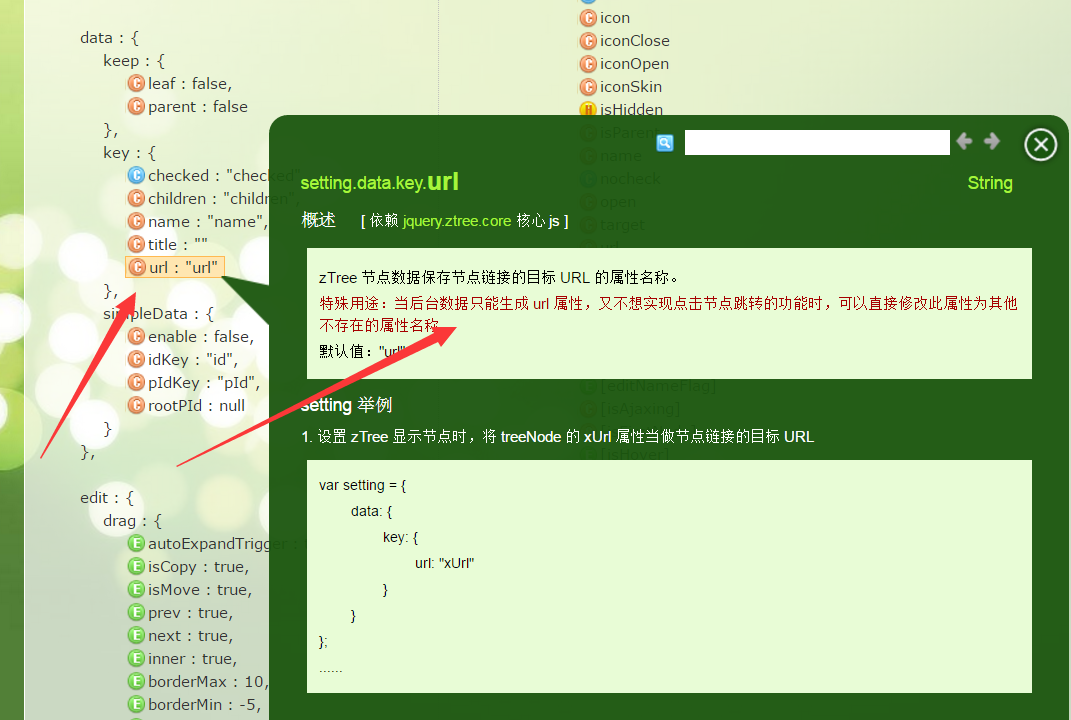Screen dimensions: 1071x720
Task: Go to previous search result arrow
Action: (x=964, y=141)
